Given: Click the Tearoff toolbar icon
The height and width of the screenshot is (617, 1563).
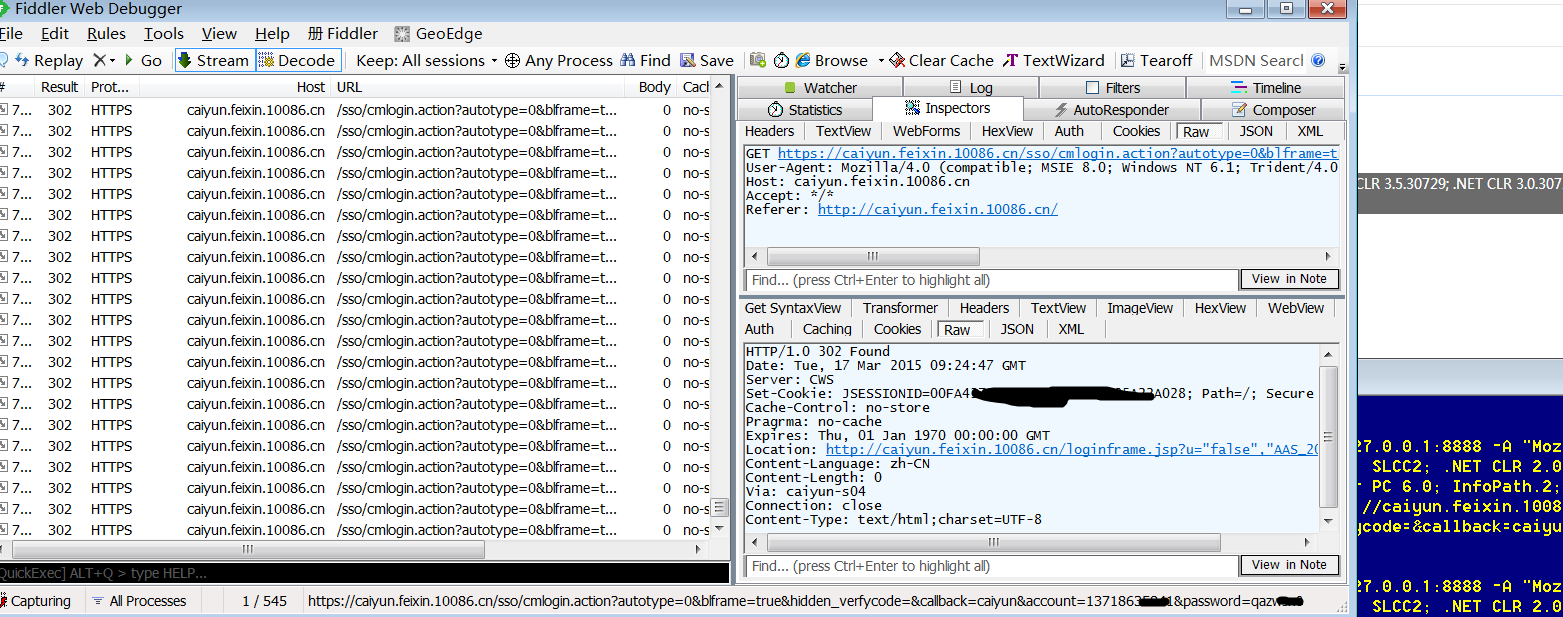Looking at the screenshot, I should [x=1128, y=60].
